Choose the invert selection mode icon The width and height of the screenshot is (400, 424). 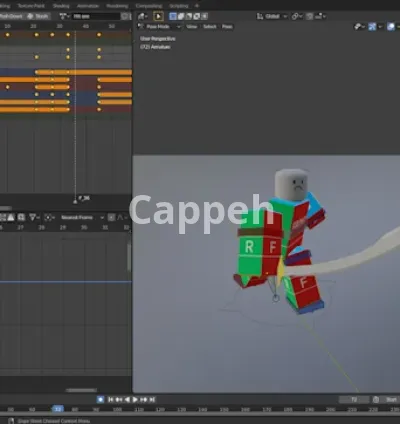197,16
